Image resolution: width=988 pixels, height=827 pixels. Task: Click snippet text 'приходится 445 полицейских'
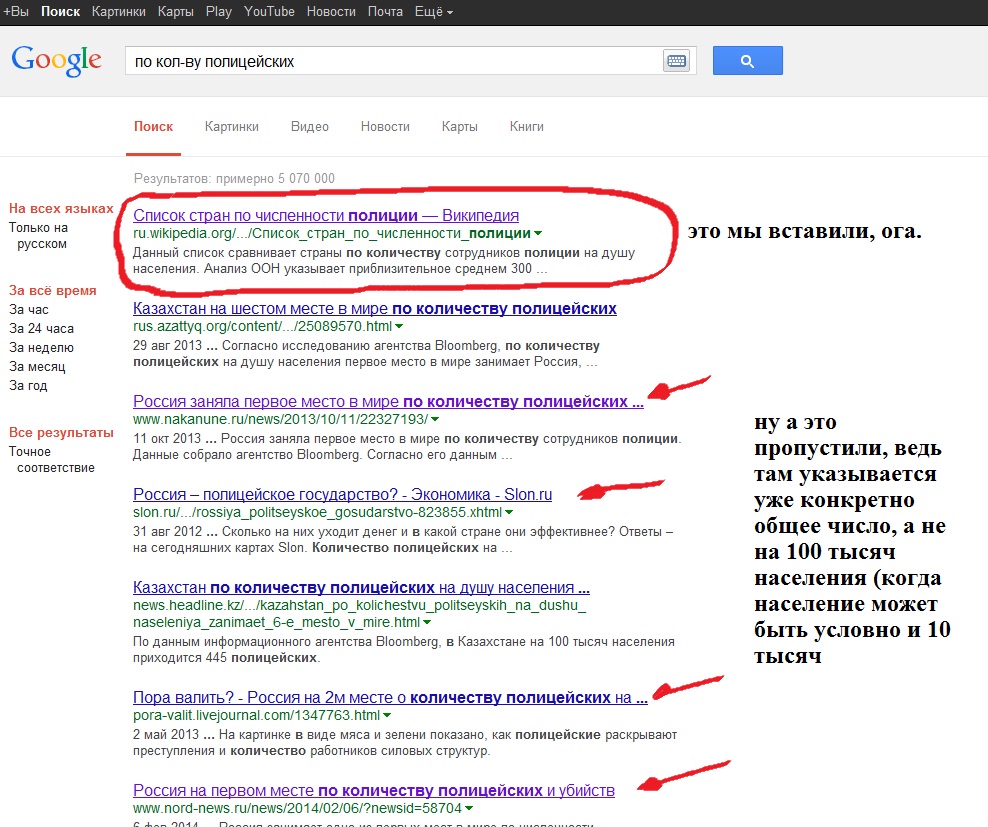[x=226, y=658]
